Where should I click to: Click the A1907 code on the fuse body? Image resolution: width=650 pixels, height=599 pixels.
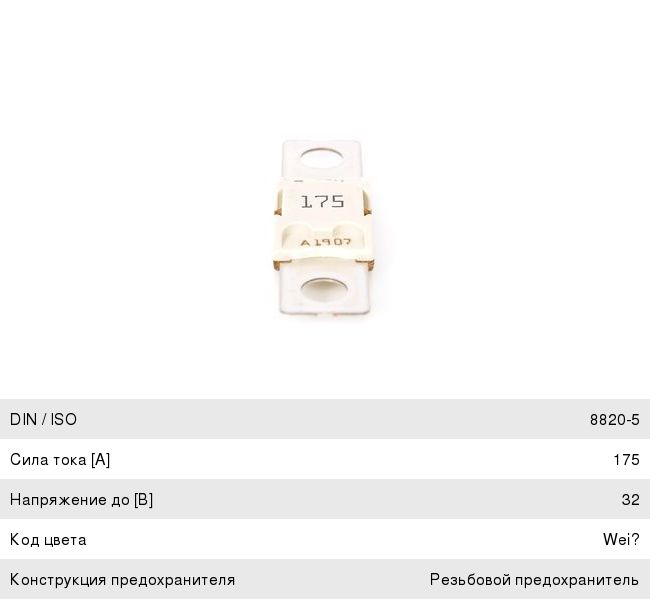click(326, 242)
